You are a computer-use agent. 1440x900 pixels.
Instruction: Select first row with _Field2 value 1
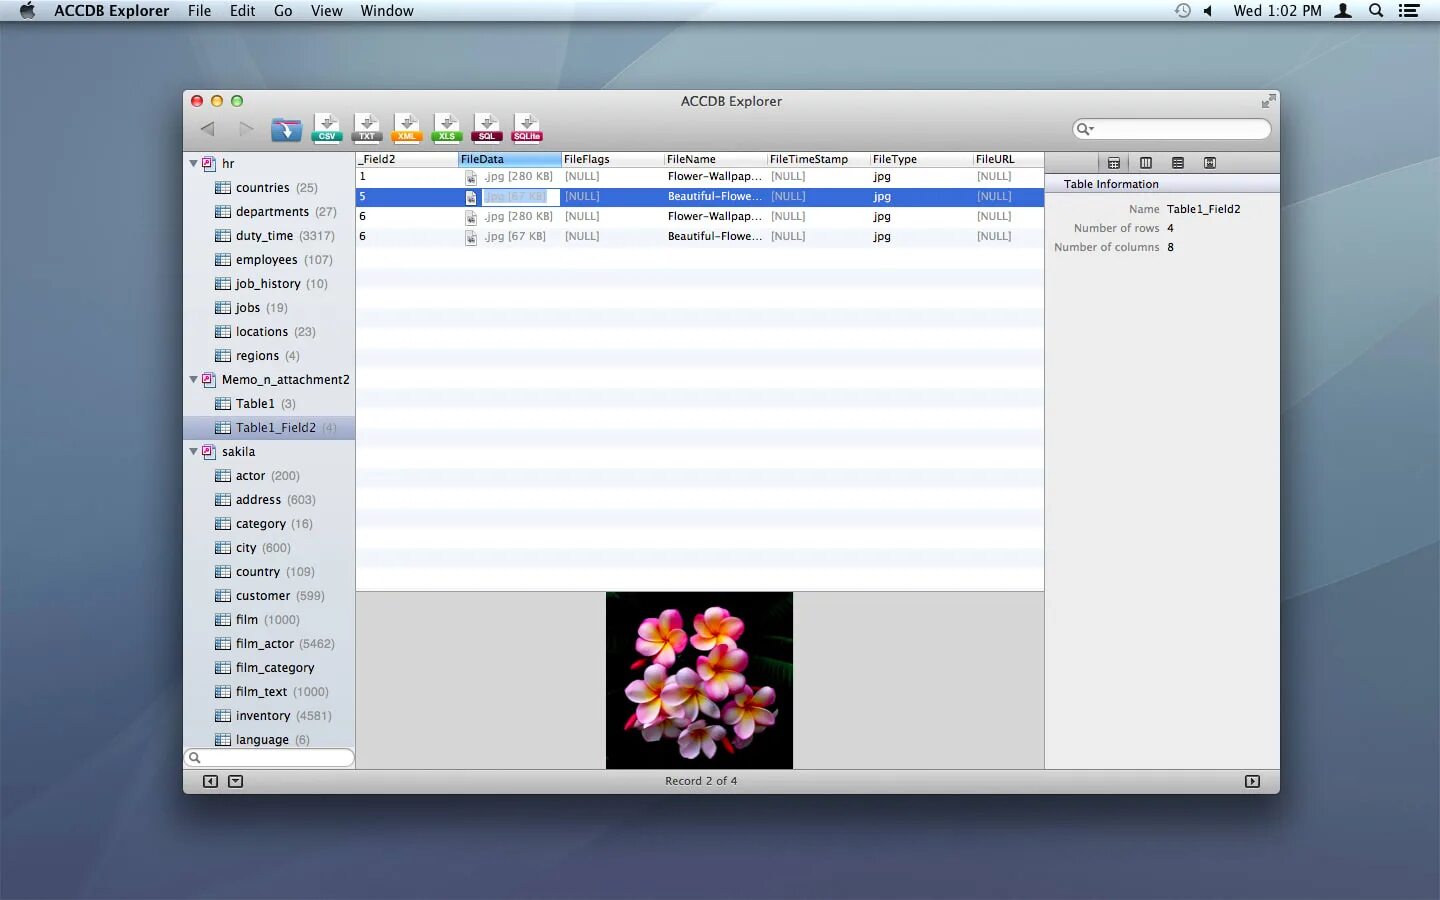(x=699, y=176)
